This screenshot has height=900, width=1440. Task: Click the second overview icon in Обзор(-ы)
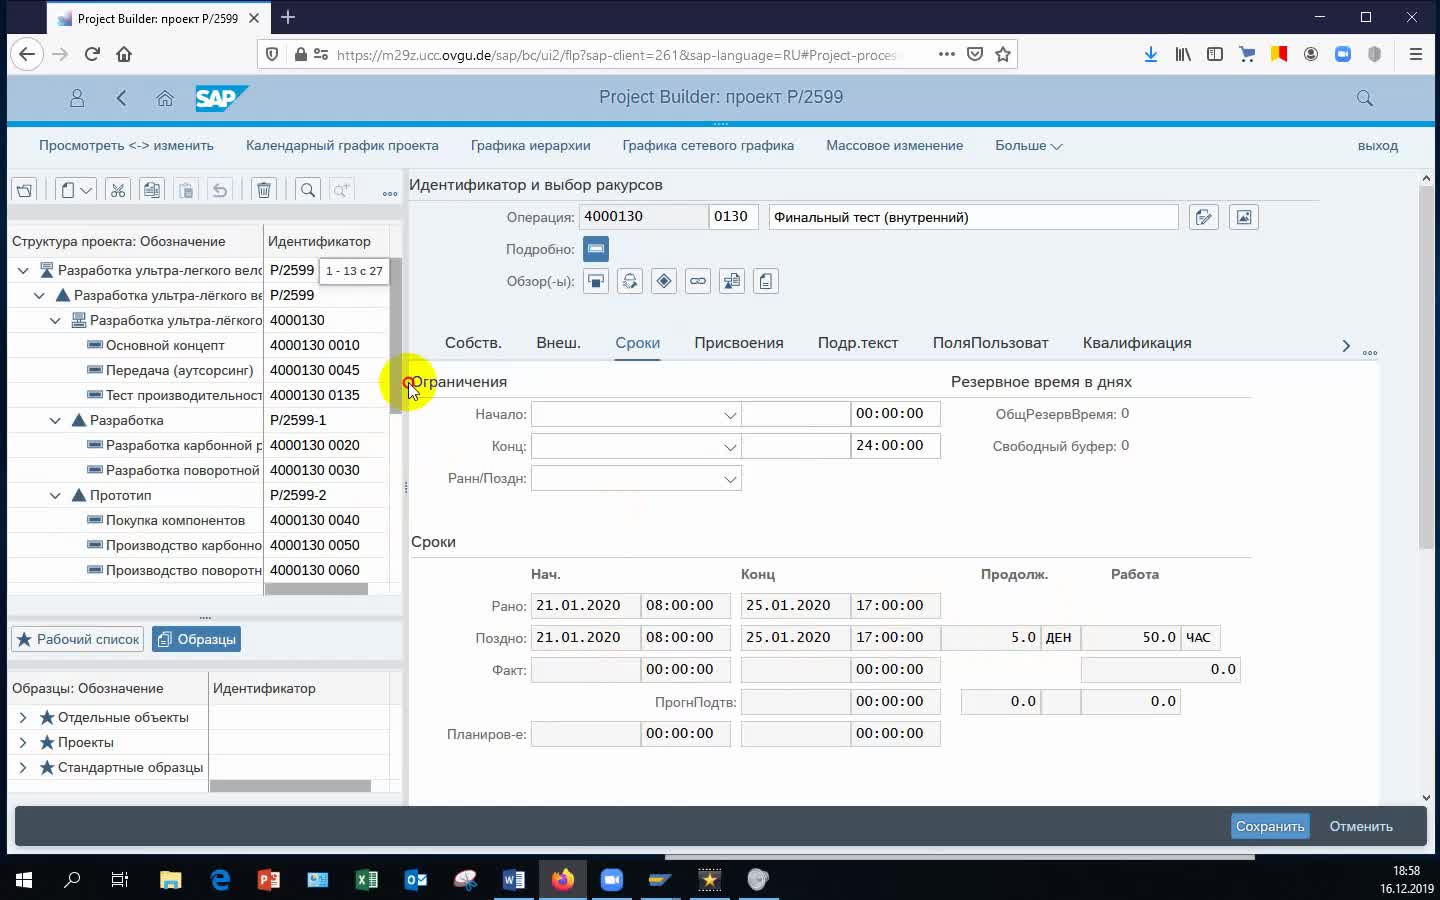[630, 281]
